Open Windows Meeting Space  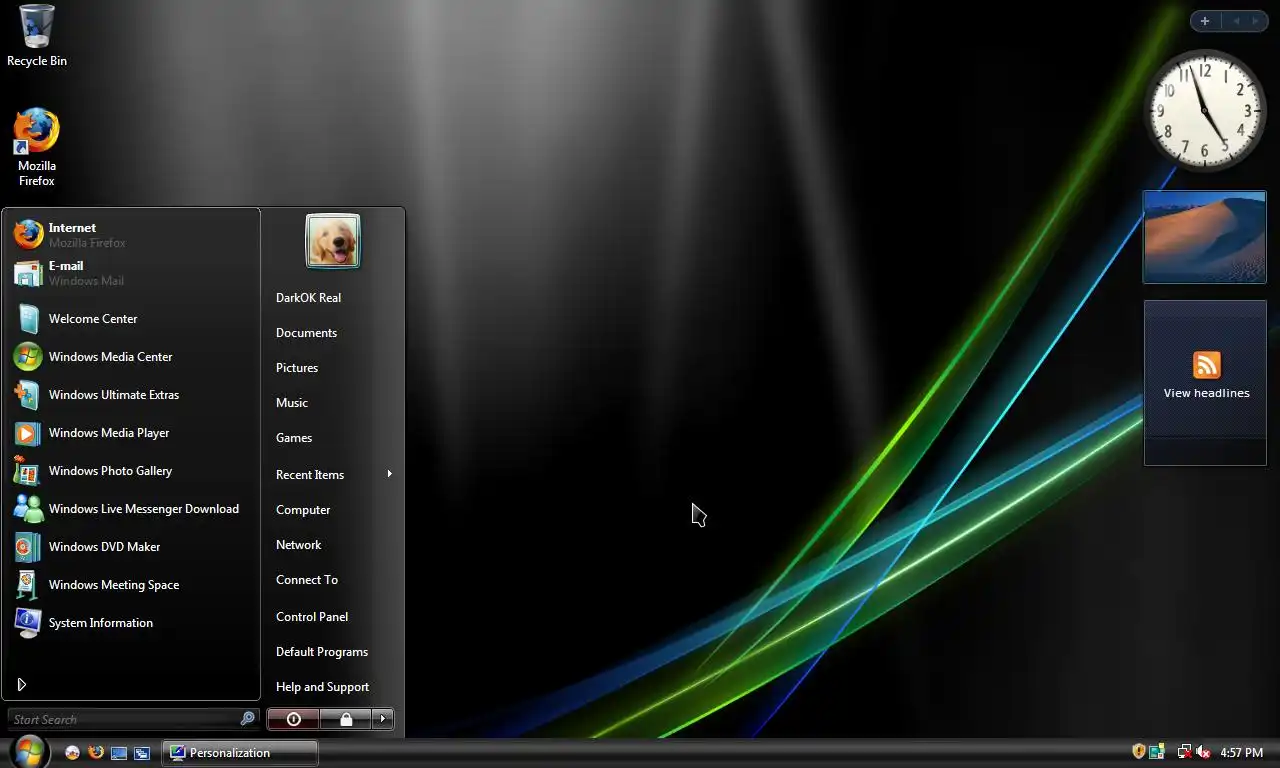tap(131, 585)
